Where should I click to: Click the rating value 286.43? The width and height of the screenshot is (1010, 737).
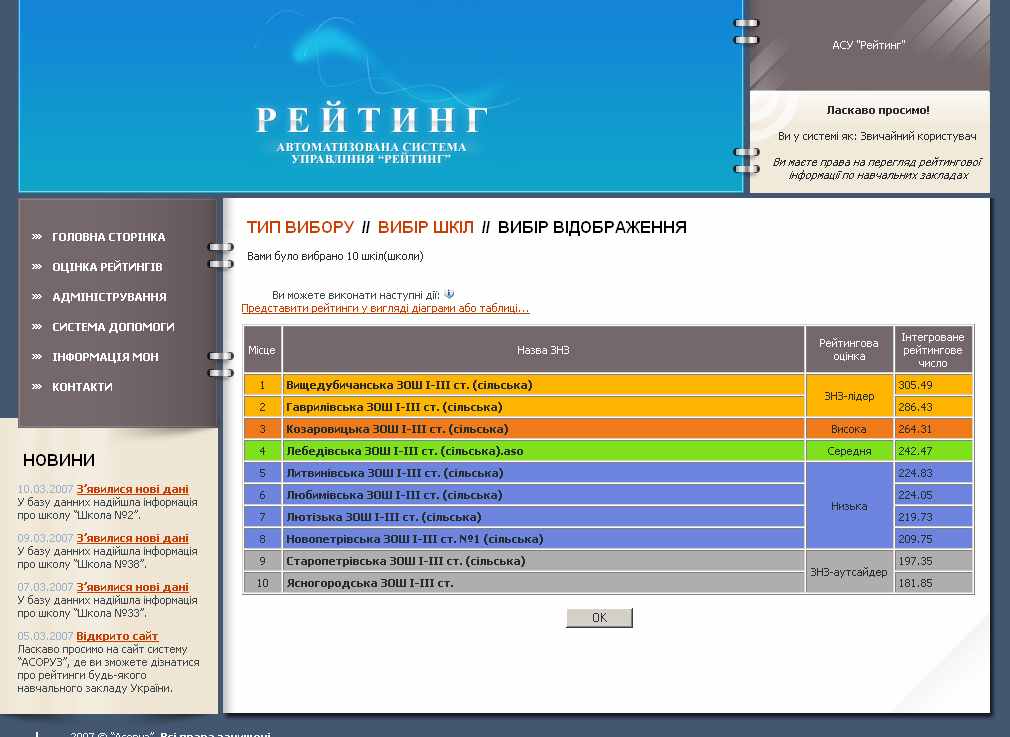point(915,407)
